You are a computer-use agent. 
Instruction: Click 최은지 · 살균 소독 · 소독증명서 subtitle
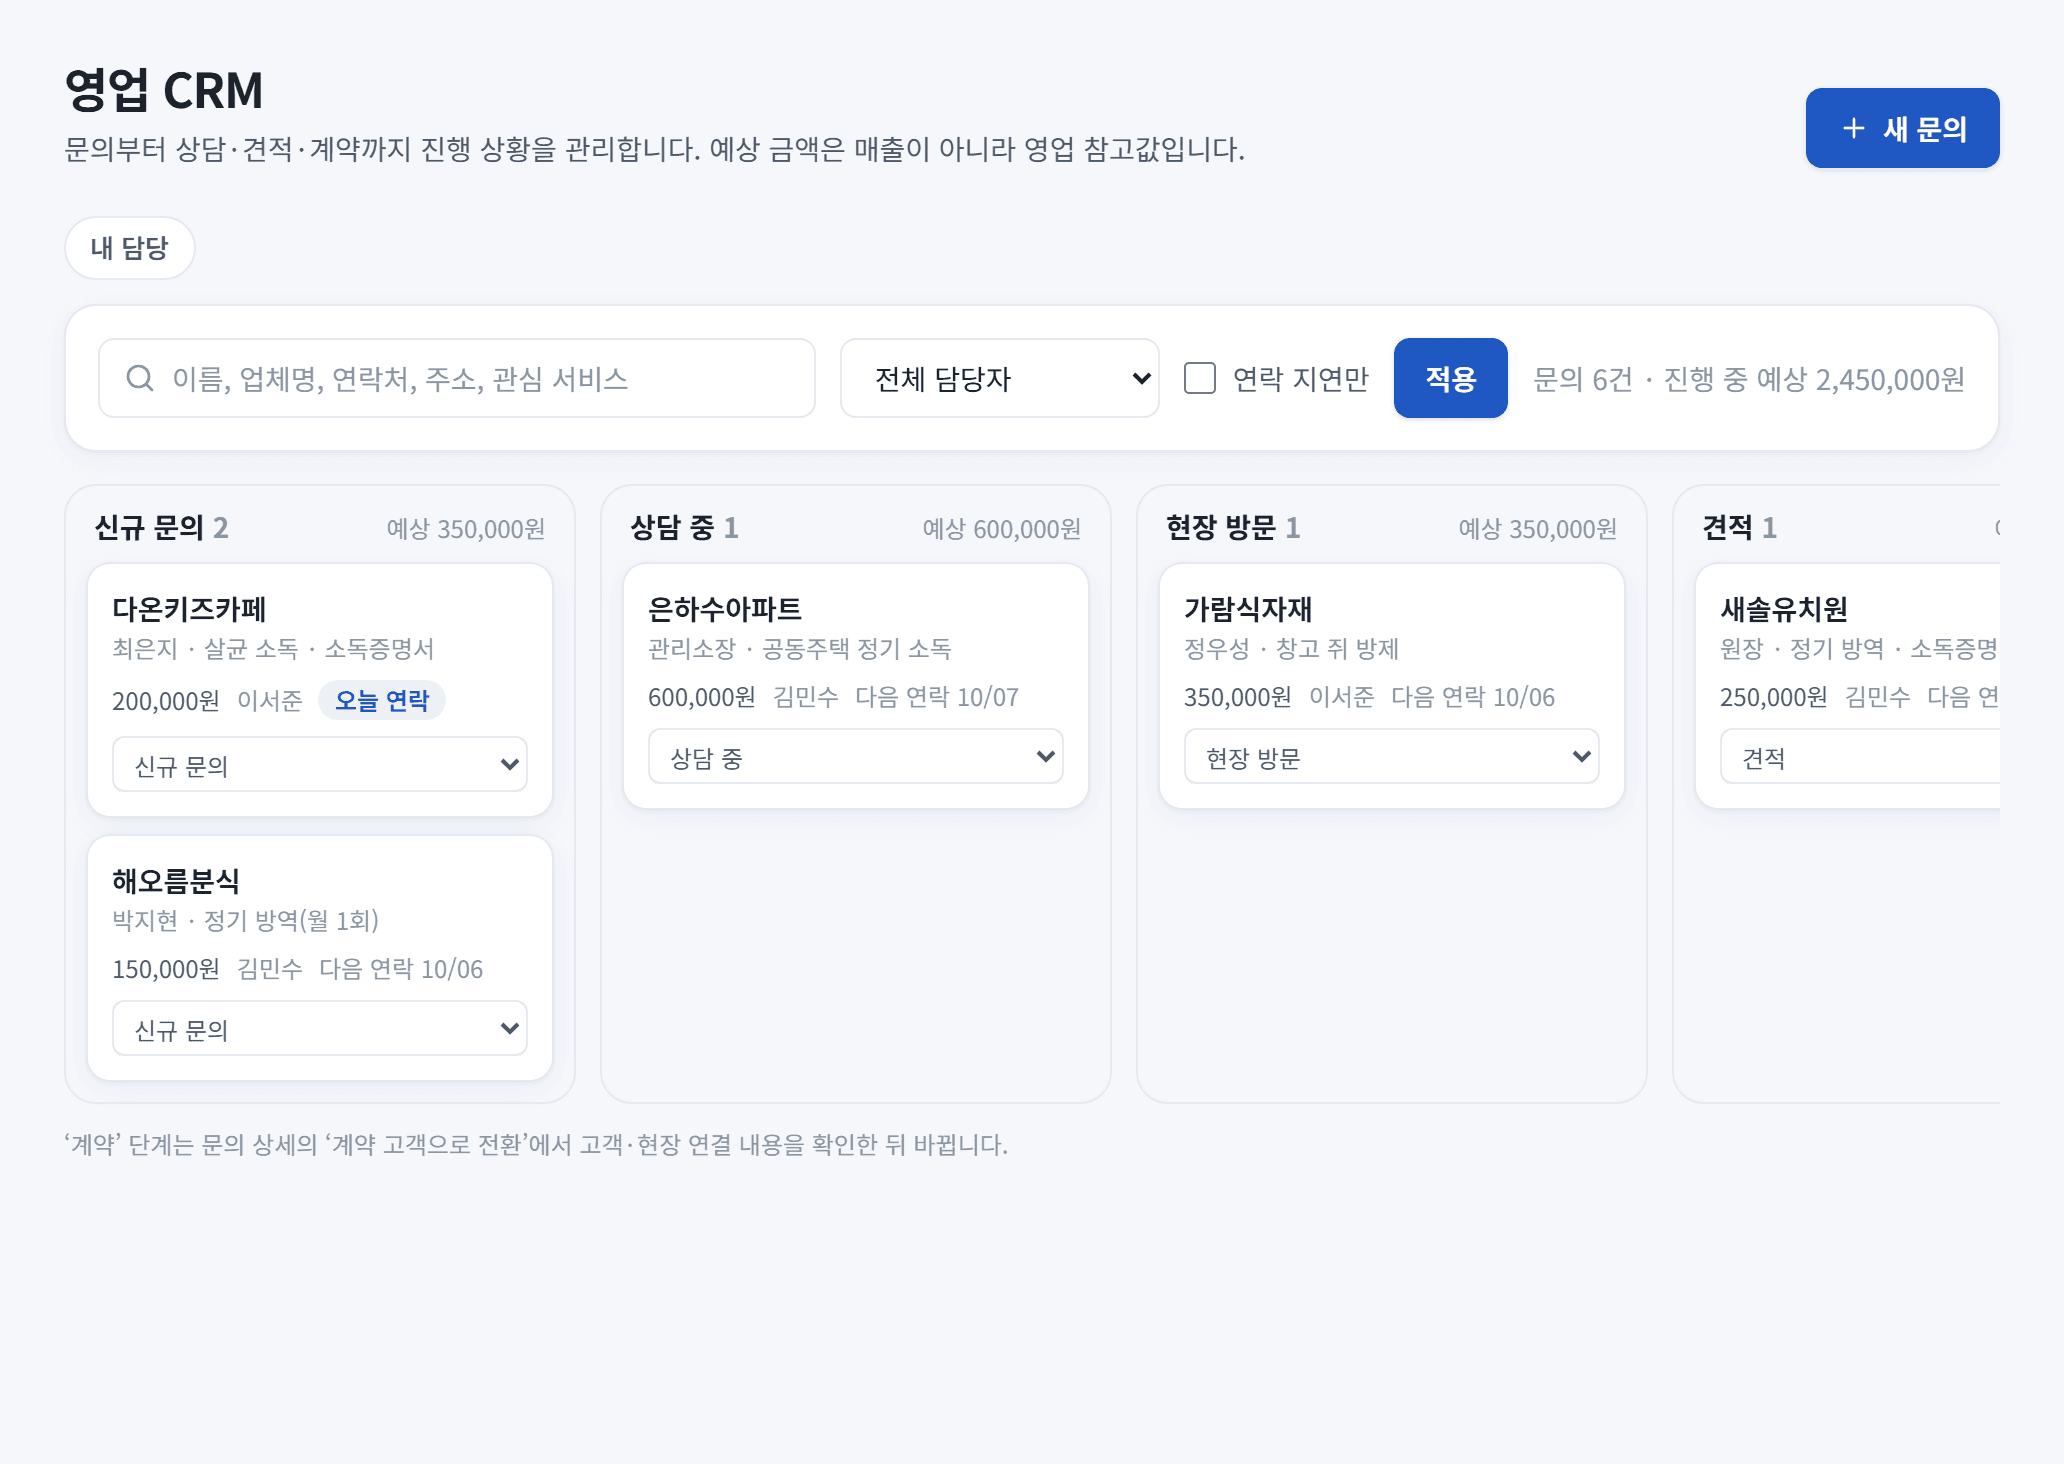pos(273,648)
